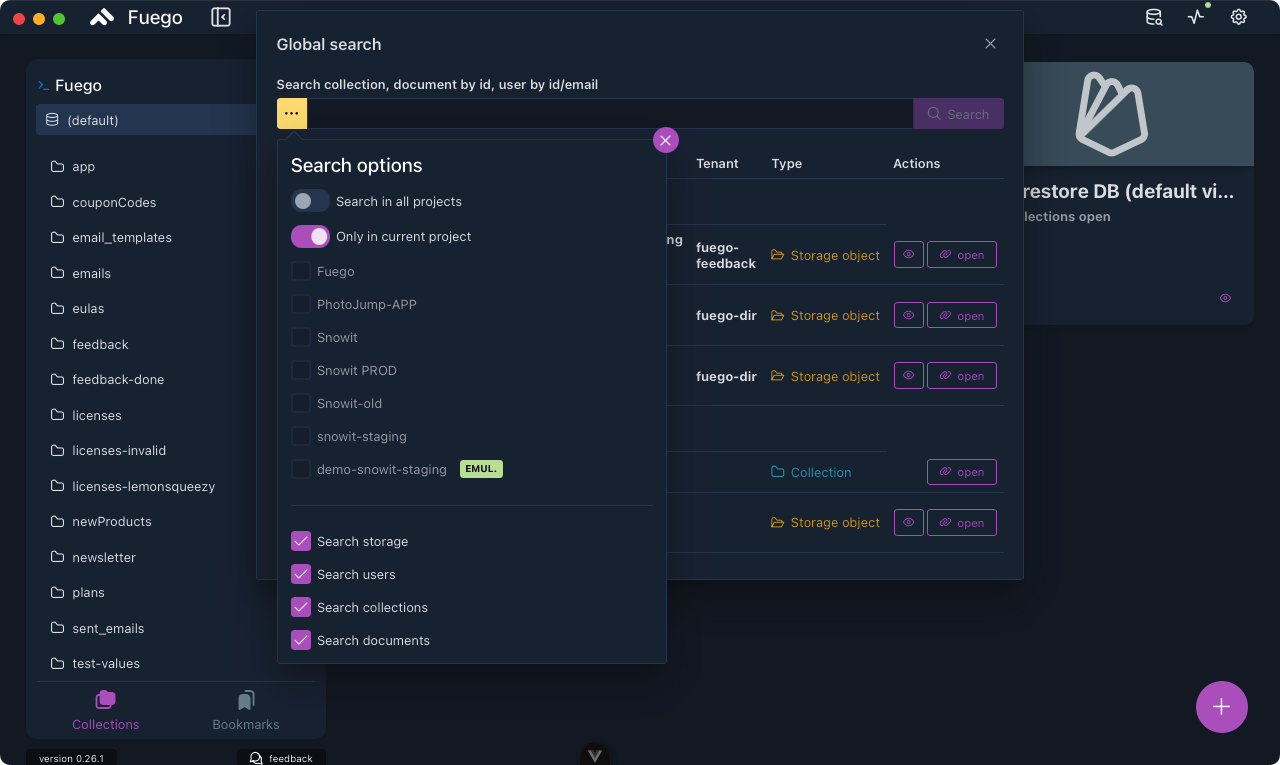Open the fuego-feedback storage object

962,255
